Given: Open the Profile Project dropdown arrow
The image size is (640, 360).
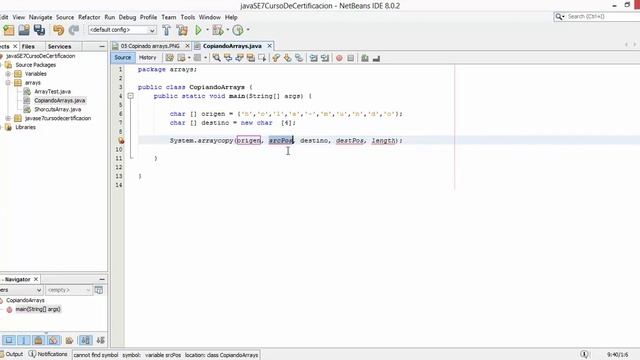Looking at the screenshot, I should [248, 30].
